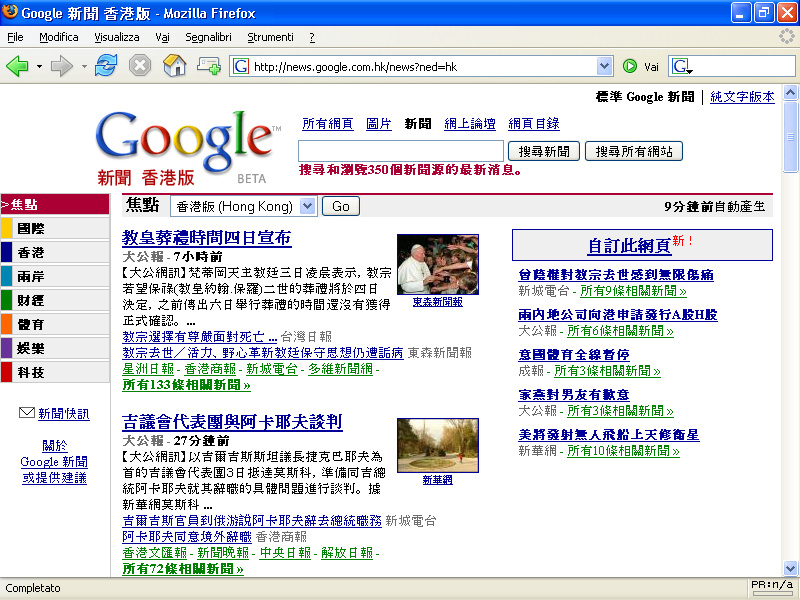Reload the page with the blue refresh icon
The width and height of the screenshot is (800, 600).
(x=106, y=66)
